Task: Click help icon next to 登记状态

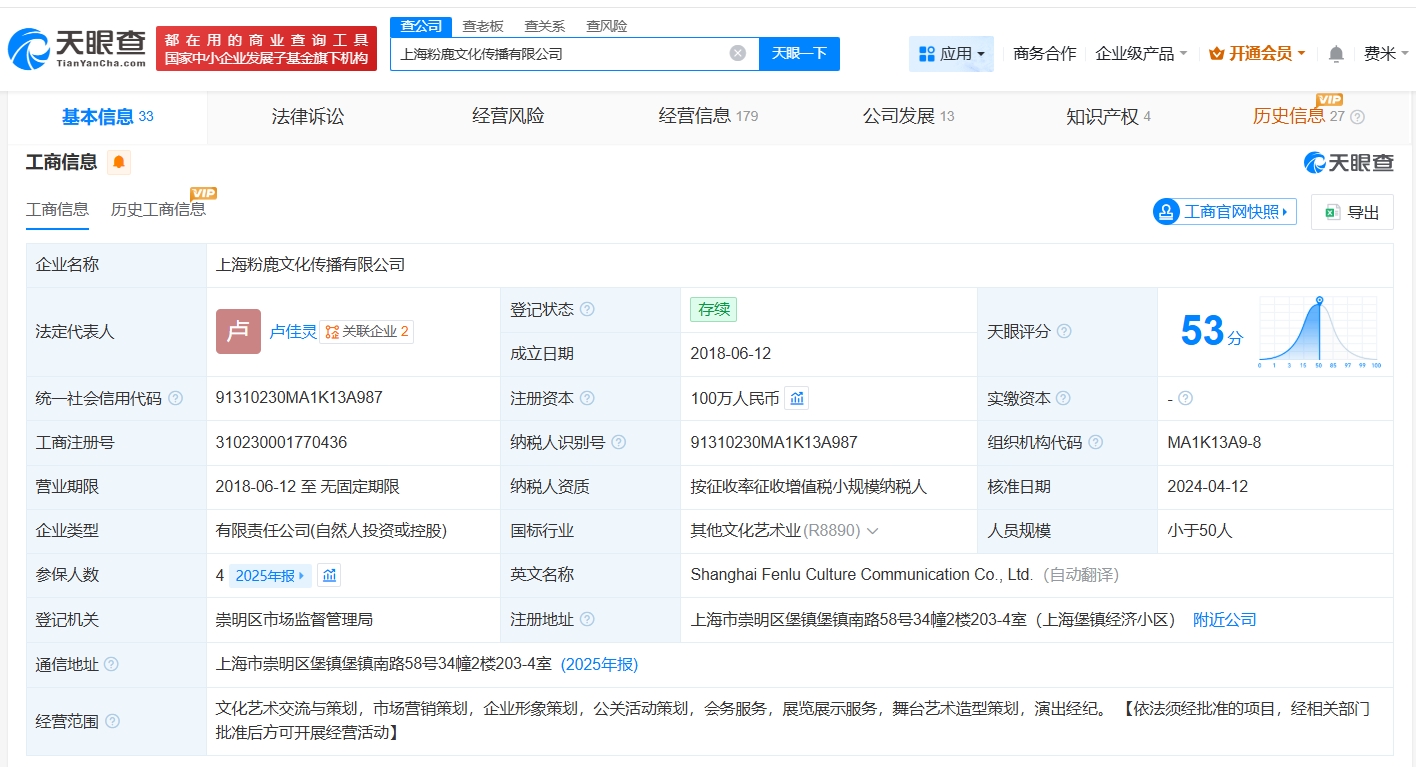Action: click(587, 310)
